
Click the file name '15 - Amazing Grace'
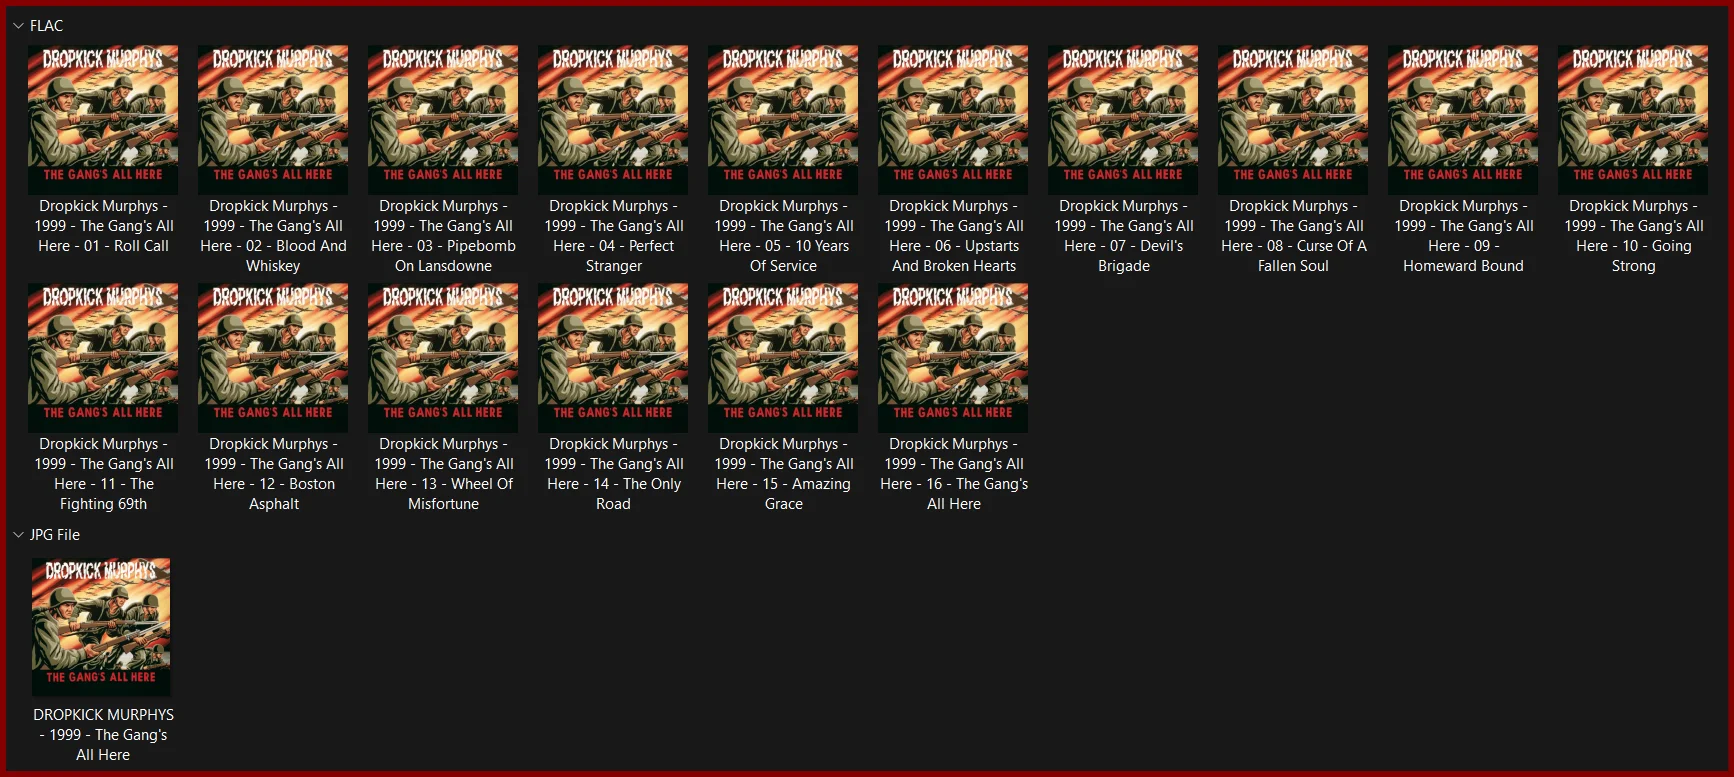[783, 474]
